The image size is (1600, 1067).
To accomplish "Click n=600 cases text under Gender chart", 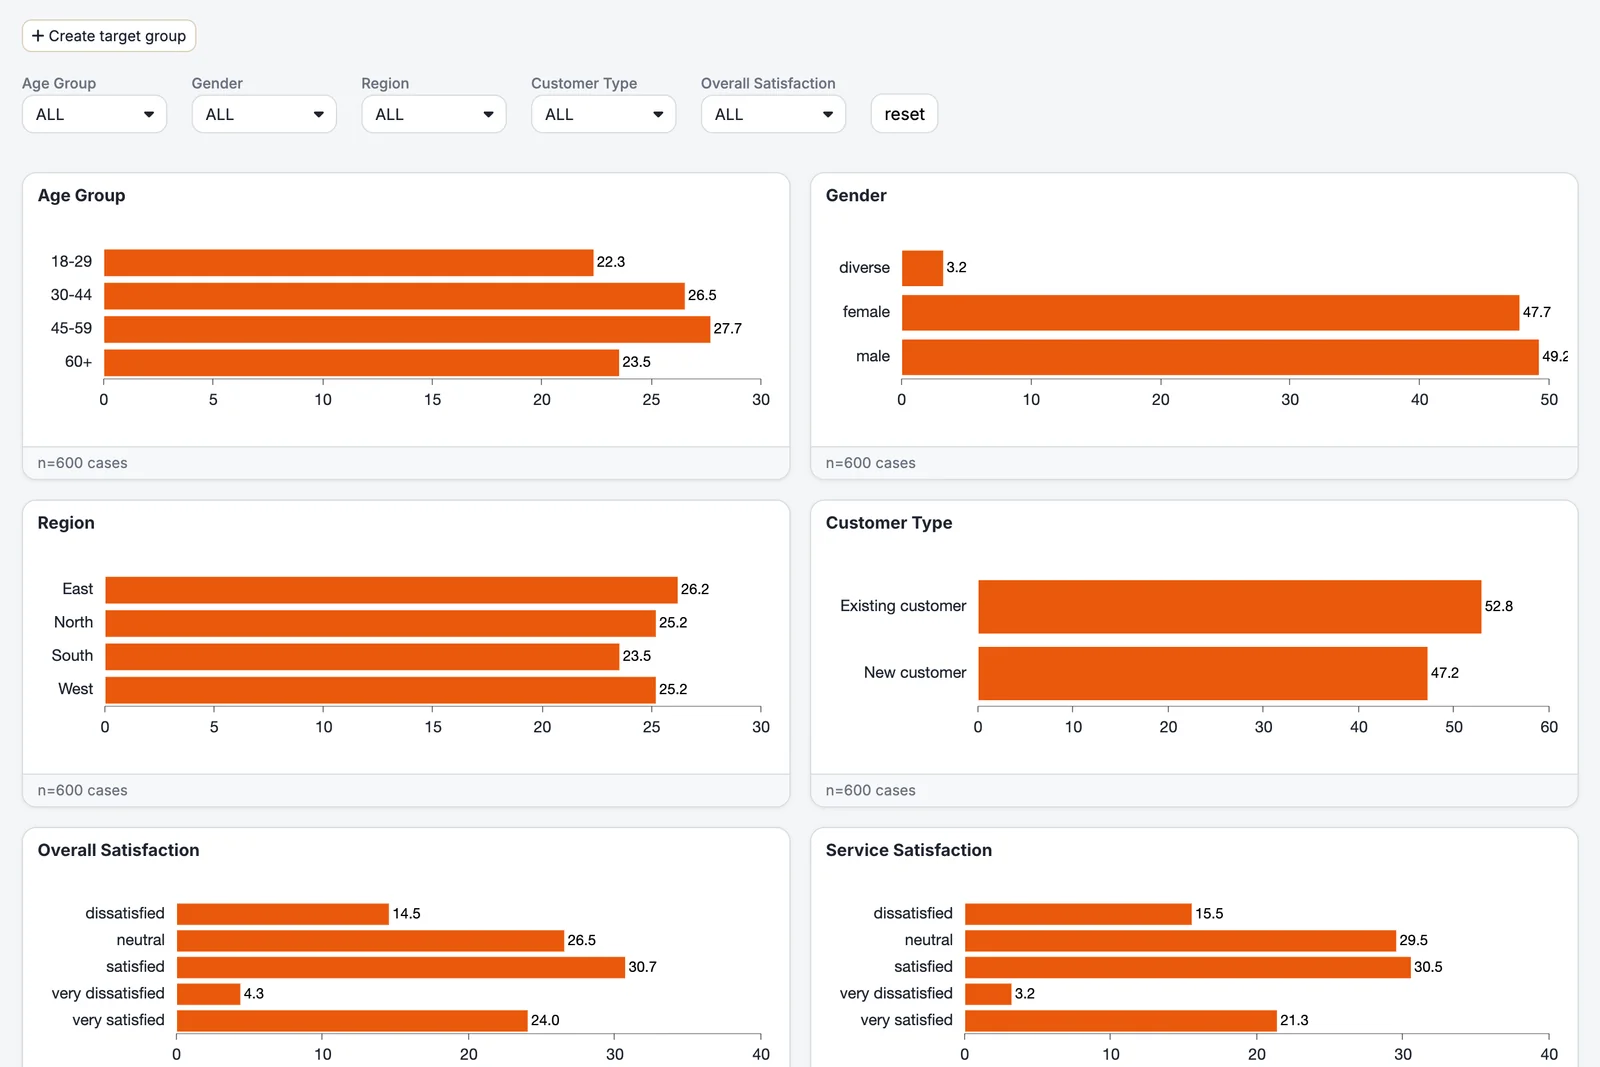I will click(x=870, y=463).
